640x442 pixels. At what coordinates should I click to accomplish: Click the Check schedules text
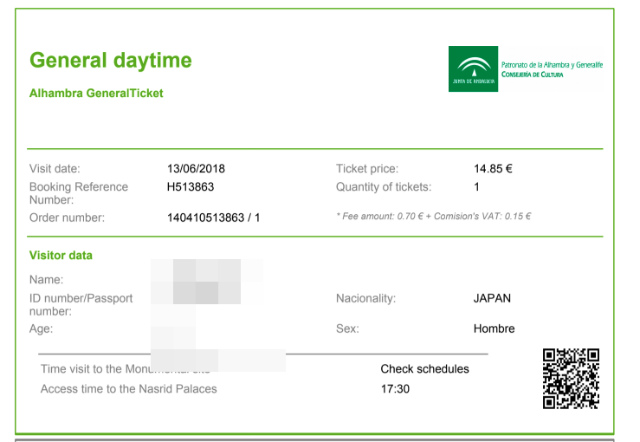click(425, 369)
